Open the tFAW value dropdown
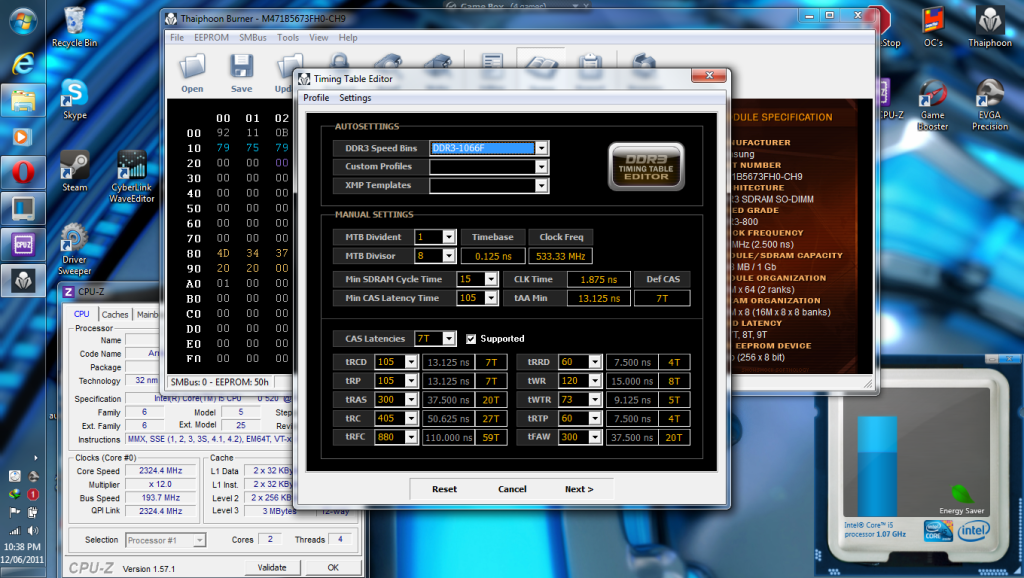Viewport: 1024px width, 578px height. pos(594,437)
